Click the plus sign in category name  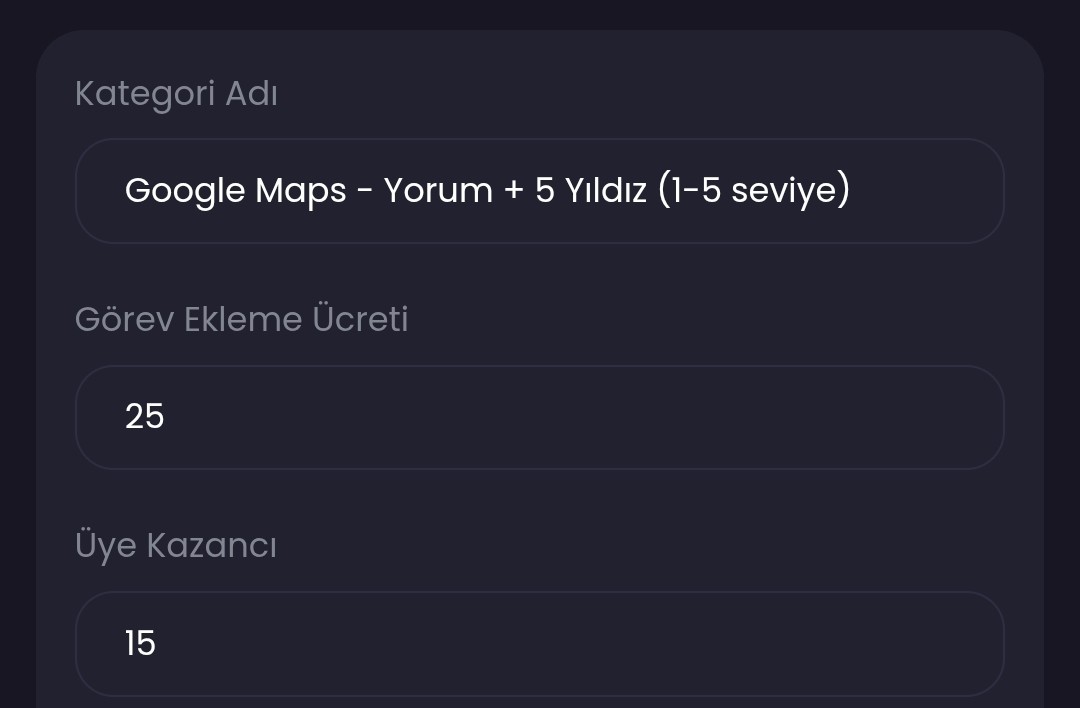pos(514,192)
